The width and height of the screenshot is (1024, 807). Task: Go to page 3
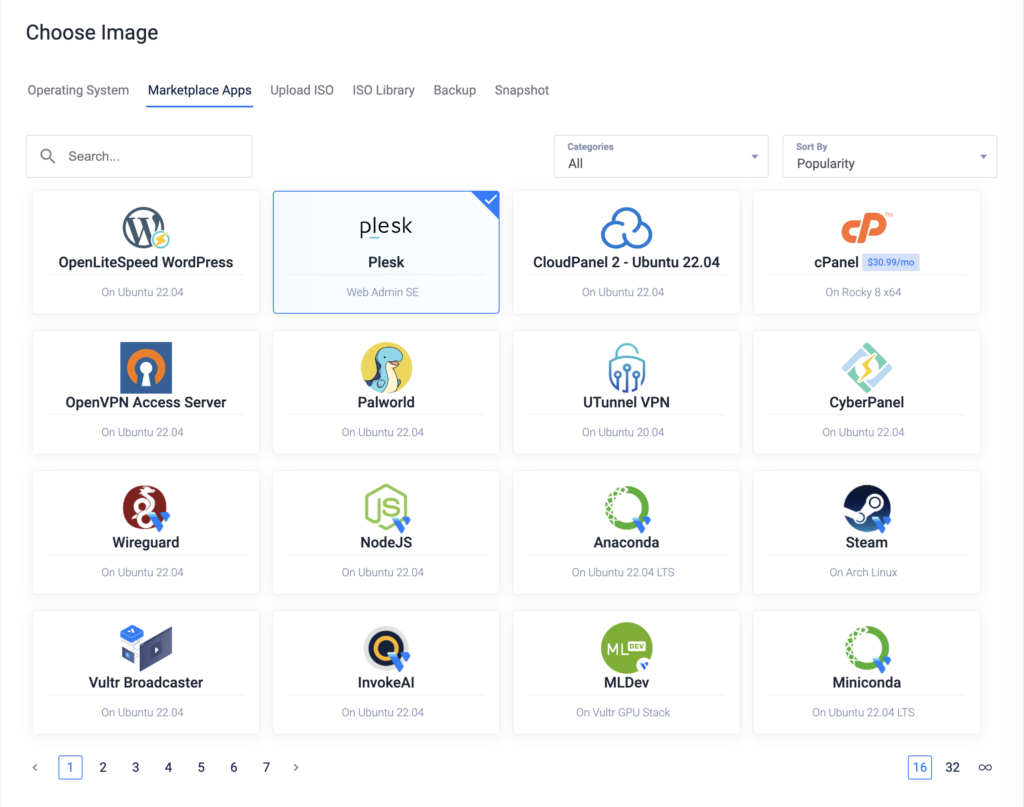(x=135, y=767)
